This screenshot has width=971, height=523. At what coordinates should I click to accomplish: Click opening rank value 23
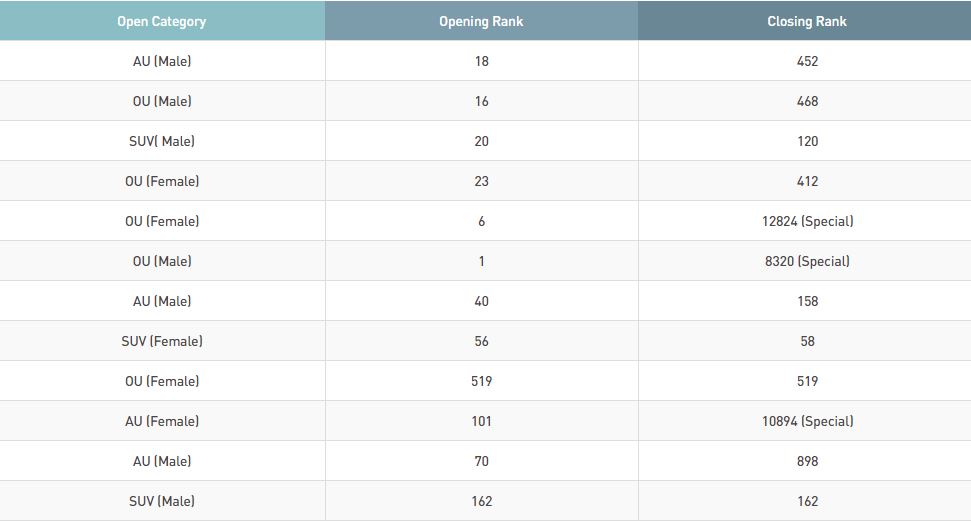click(x=481, y=181)
